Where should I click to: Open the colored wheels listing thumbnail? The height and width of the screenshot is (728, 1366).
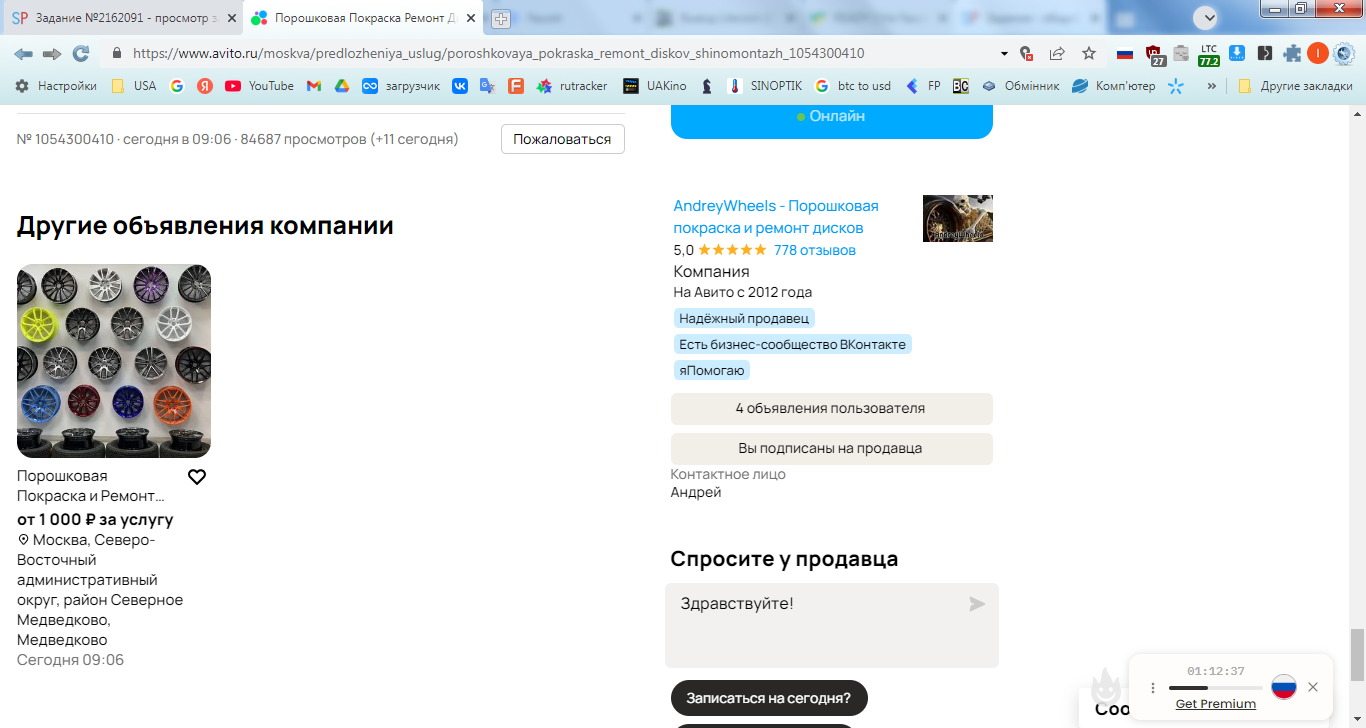(114, 361)
